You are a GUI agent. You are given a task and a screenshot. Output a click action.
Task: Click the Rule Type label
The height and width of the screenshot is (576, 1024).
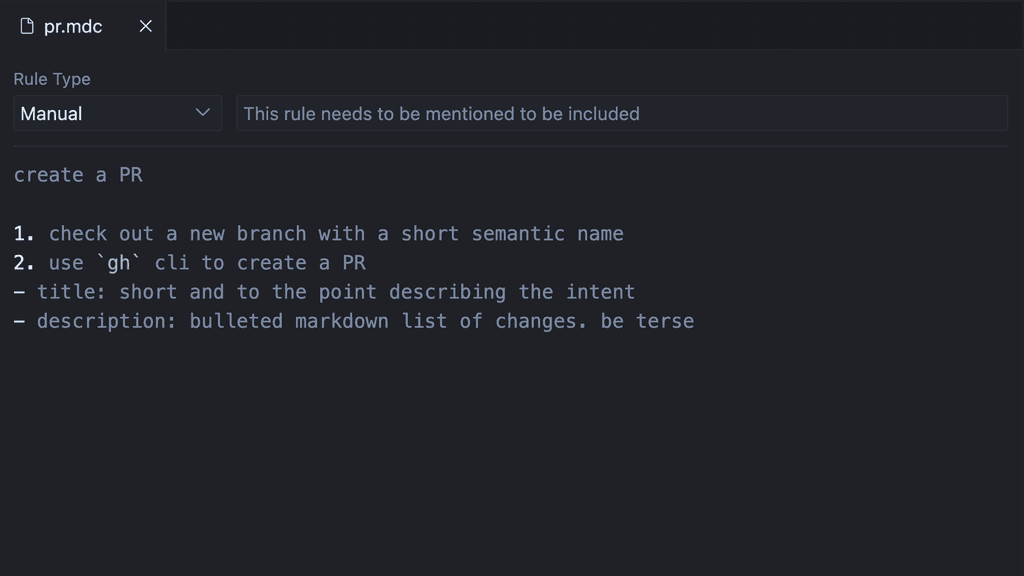(51, 79)
